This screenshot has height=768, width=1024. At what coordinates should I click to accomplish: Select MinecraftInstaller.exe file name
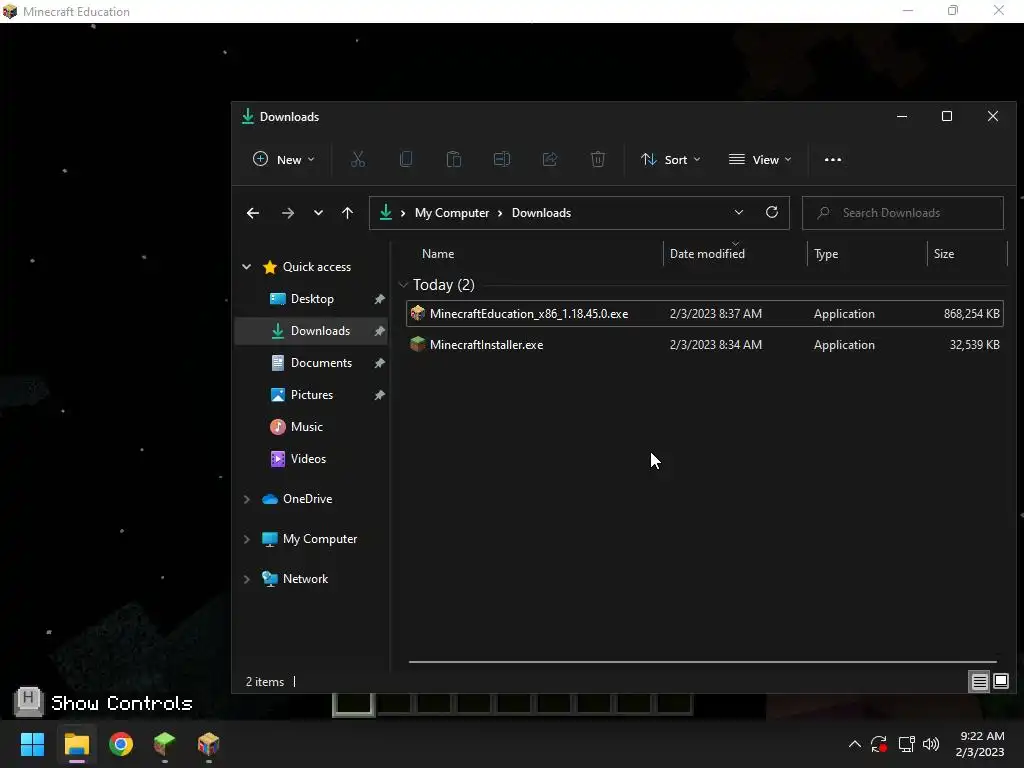click(x=487, y=345)
